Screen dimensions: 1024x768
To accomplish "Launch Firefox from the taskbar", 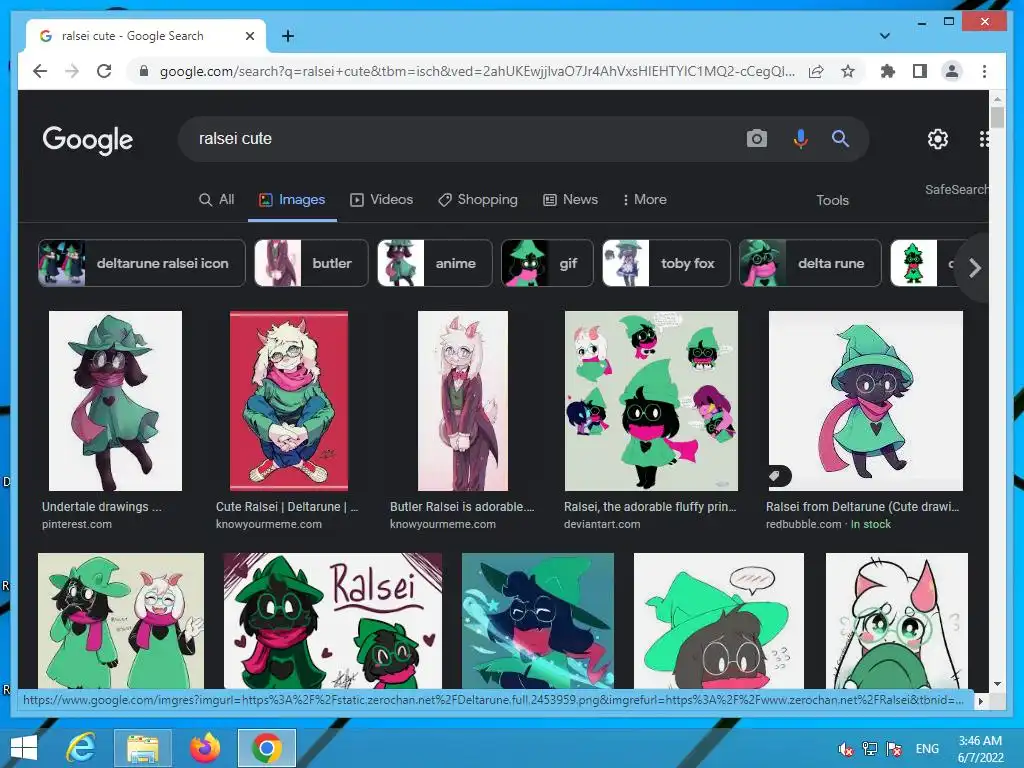I will (204, 748).
